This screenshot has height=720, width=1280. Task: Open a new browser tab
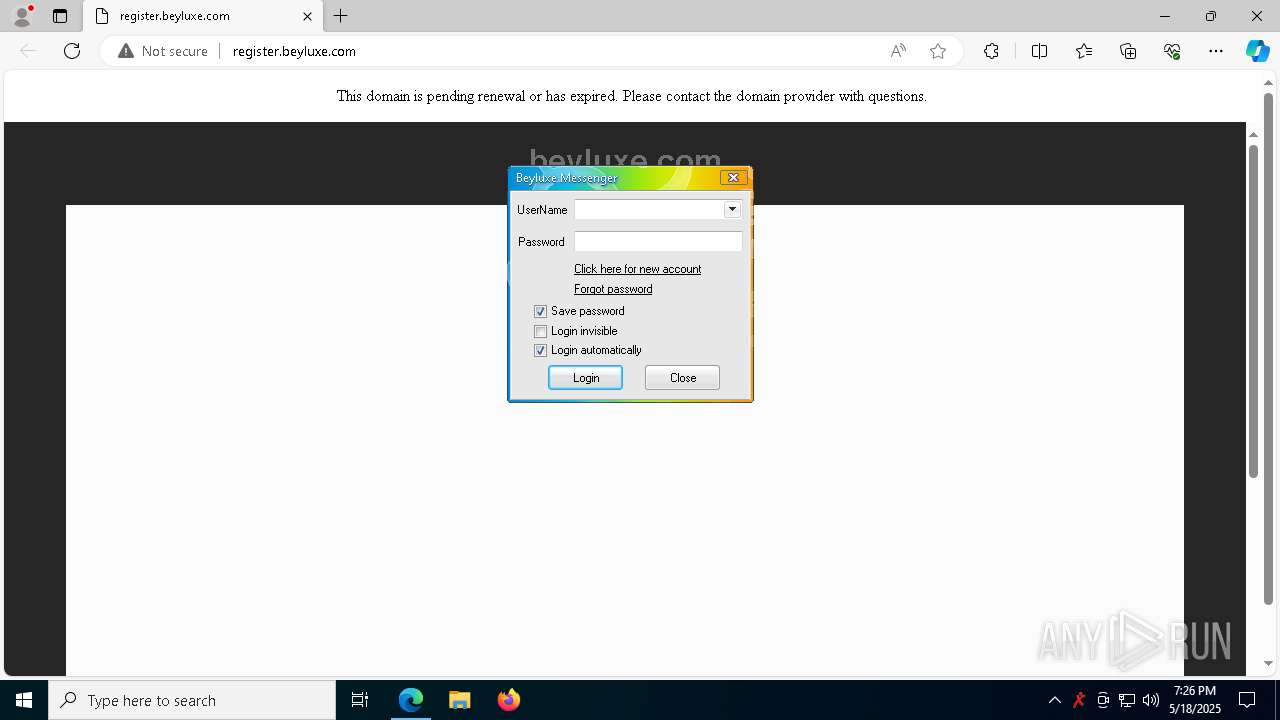click(341, 16)
